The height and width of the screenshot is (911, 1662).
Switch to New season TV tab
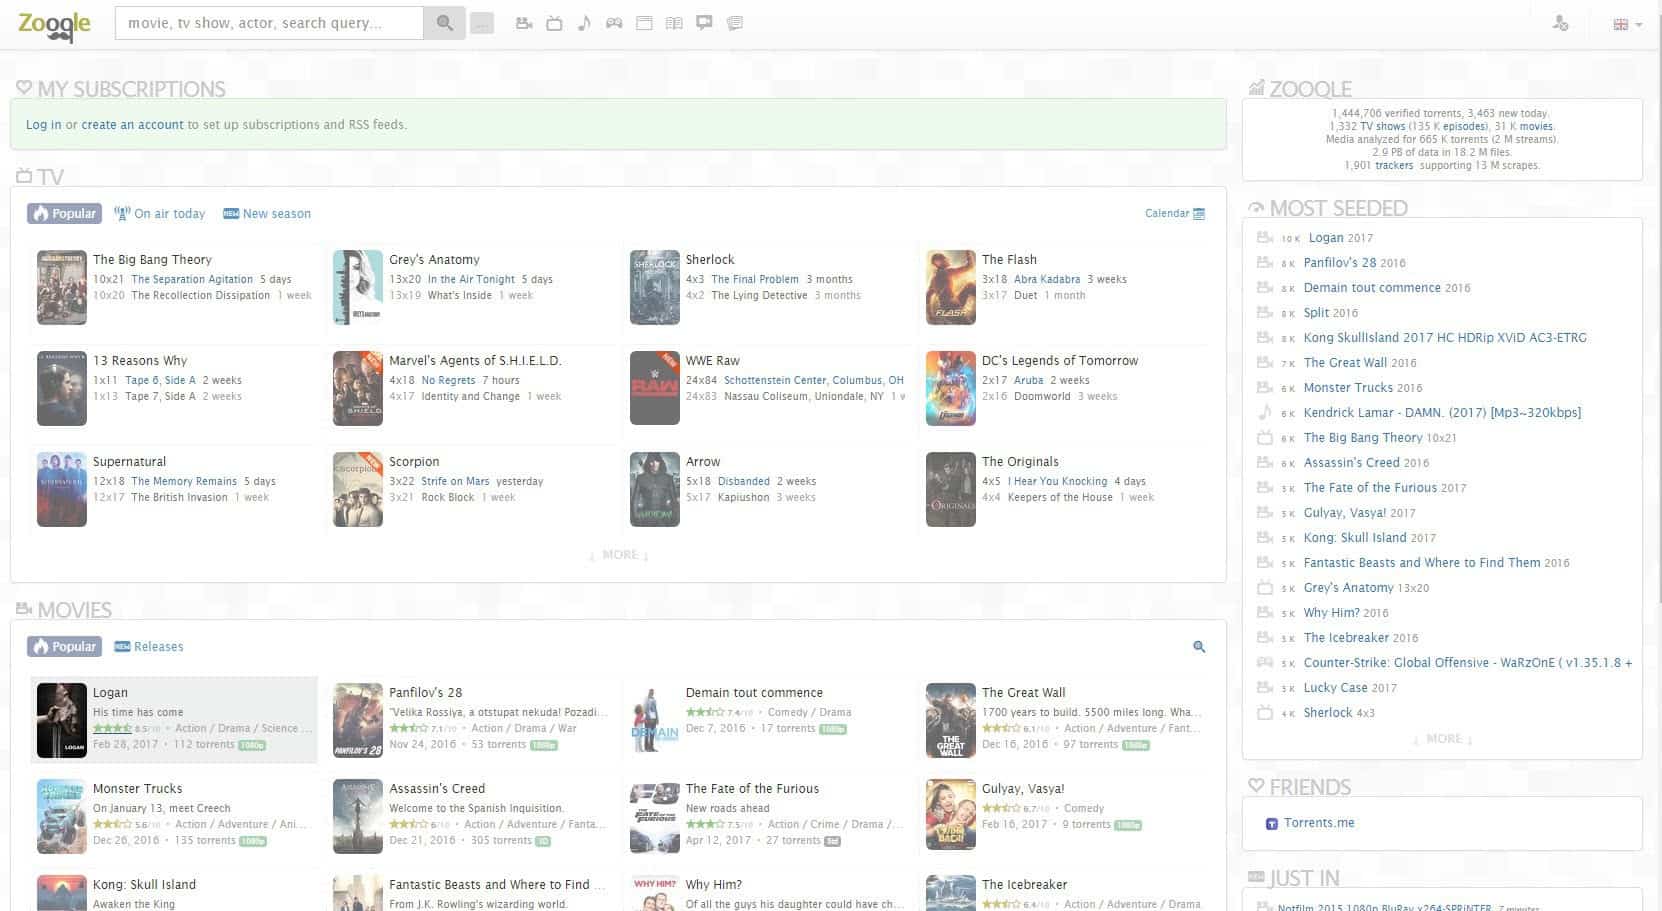coord(267,214)
